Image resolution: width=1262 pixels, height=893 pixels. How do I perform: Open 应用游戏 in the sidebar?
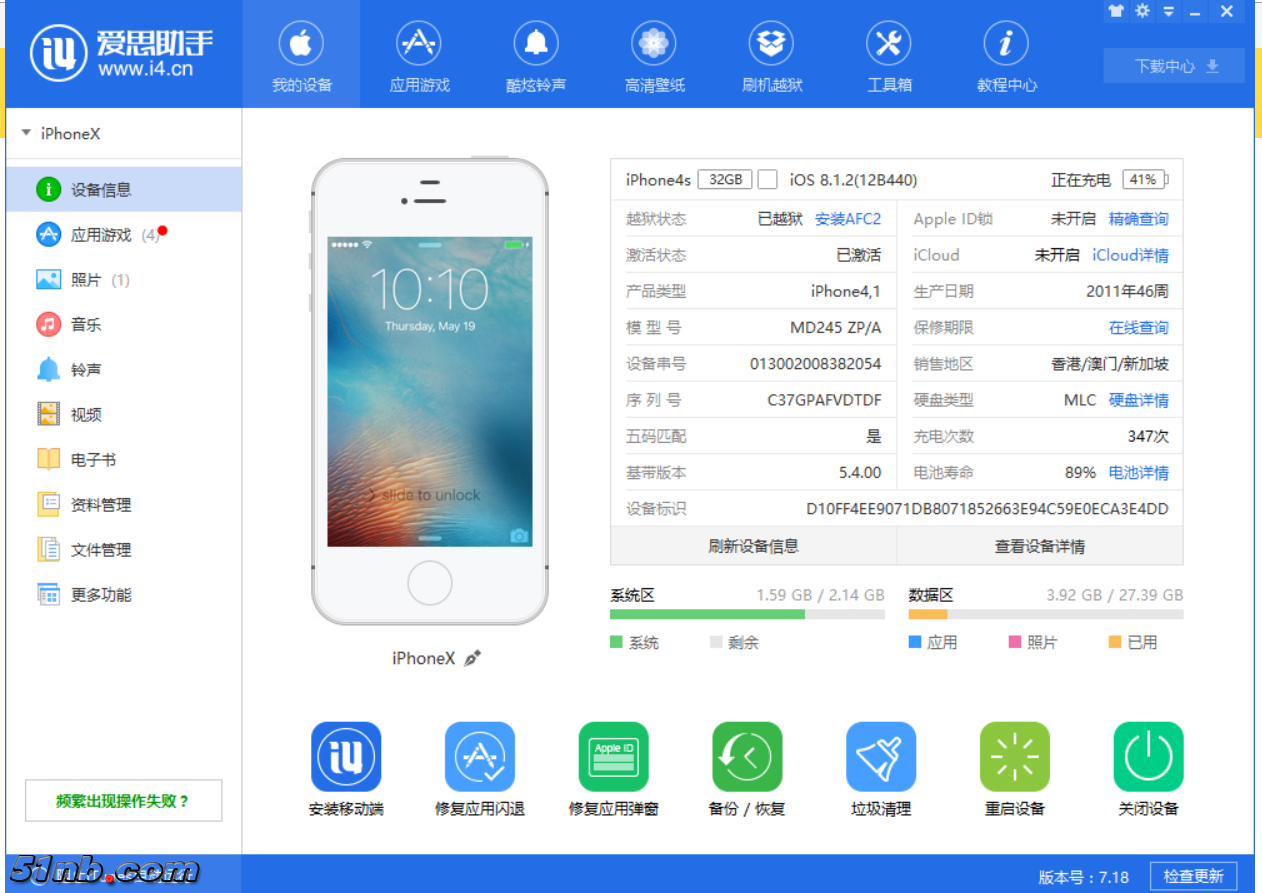[x=124, y=234]
